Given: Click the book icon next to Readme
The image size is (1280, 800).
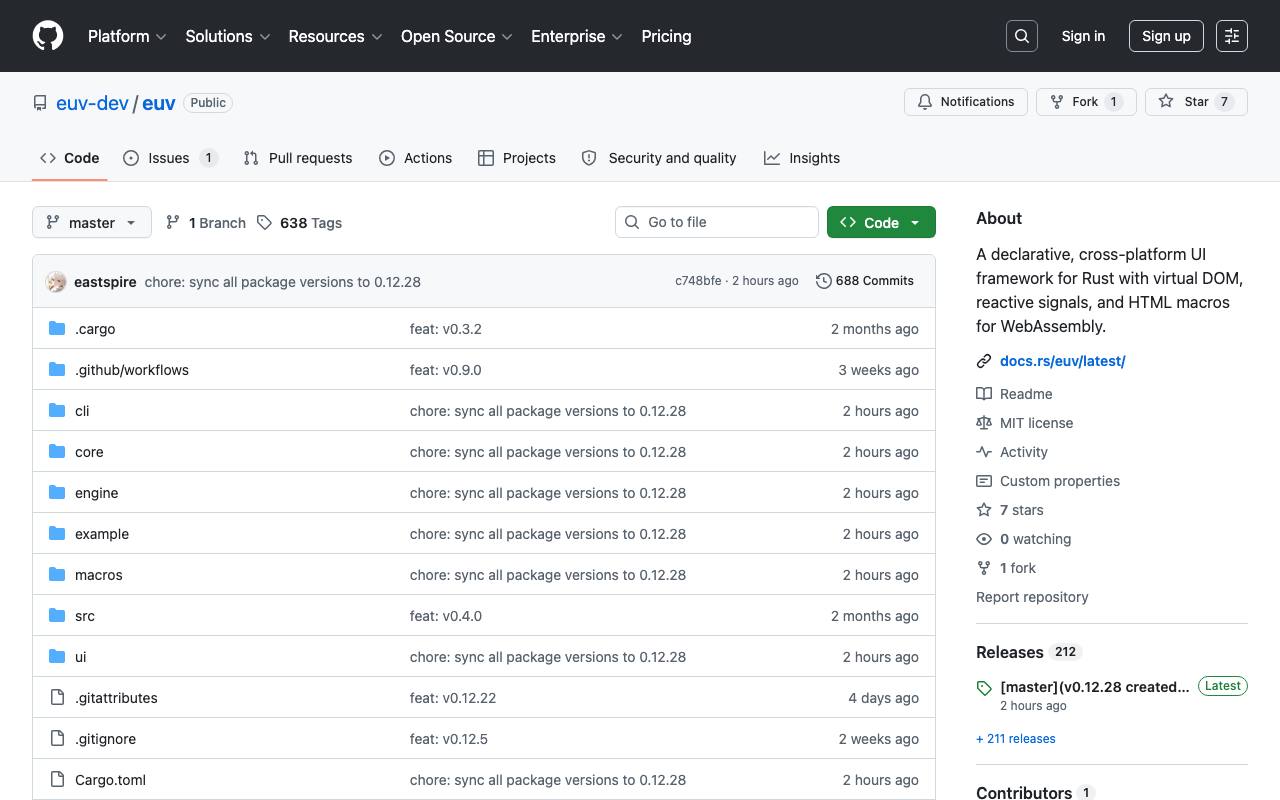Looking at the screenshot, I should pos(984,394).
